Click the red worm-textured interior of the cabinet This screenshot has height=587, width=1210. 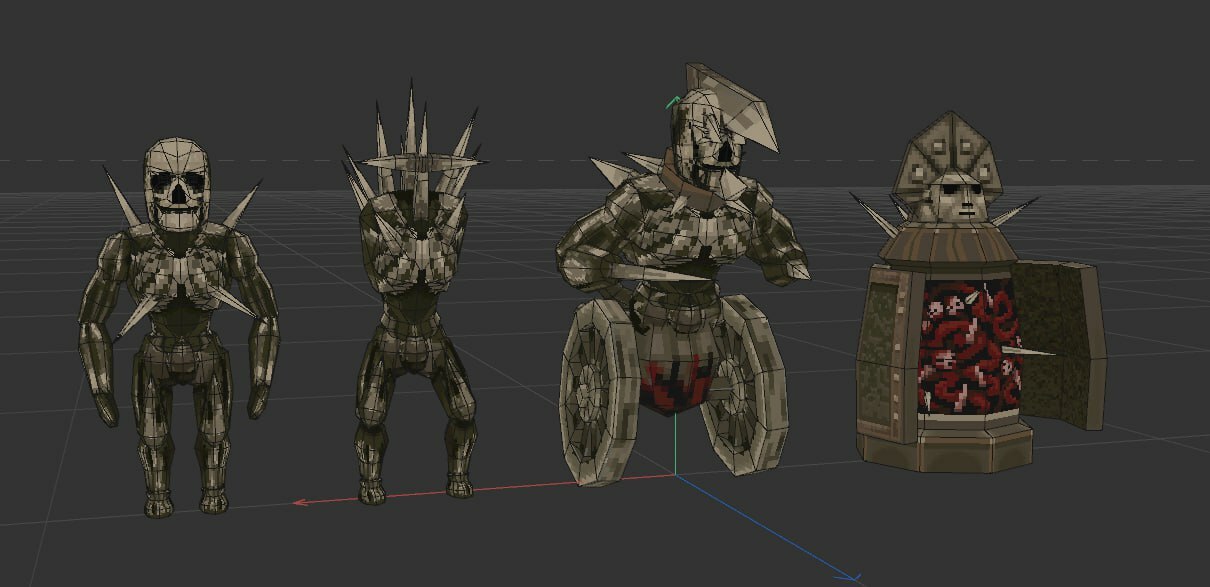click(965, 347)
